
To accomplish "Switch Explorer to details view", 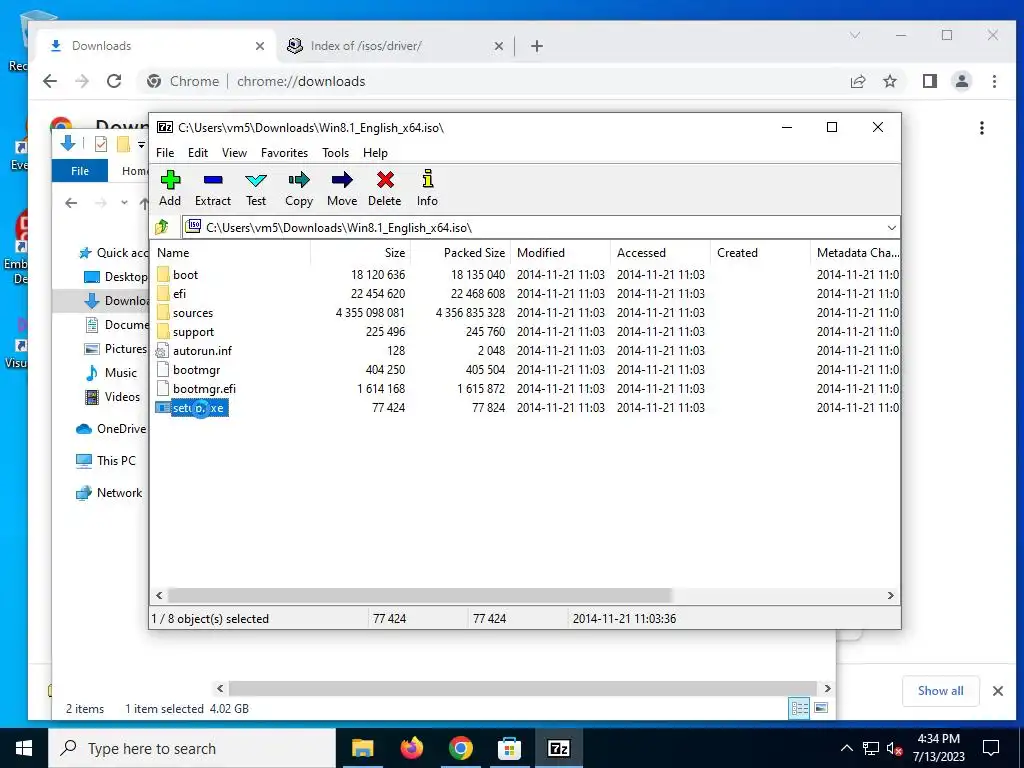I will pyautogui.click(x=799, y=708).
